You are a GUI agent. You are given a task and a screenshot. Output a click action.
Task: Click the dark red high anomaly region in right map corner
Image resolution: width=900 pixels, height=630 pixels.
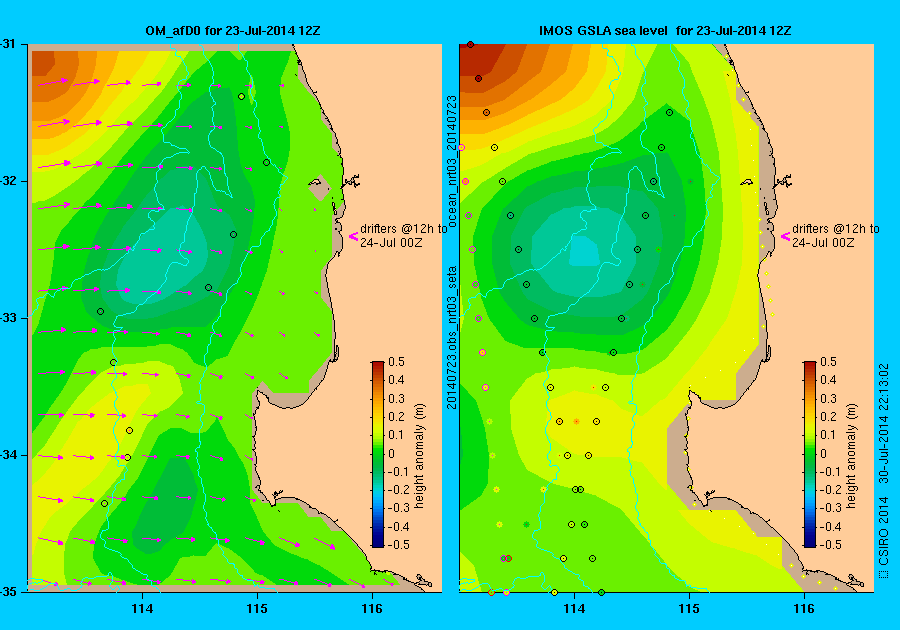point(479,57)
